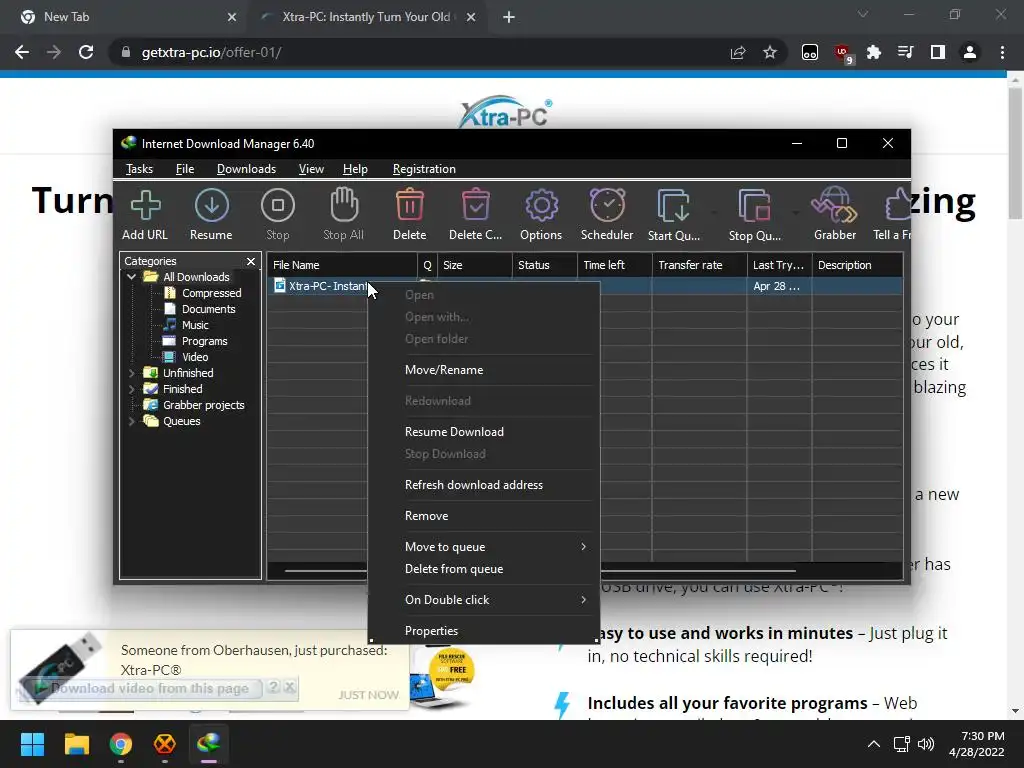Sort by Transfer rate column header

pyautogui.click(x=699, y=265)
